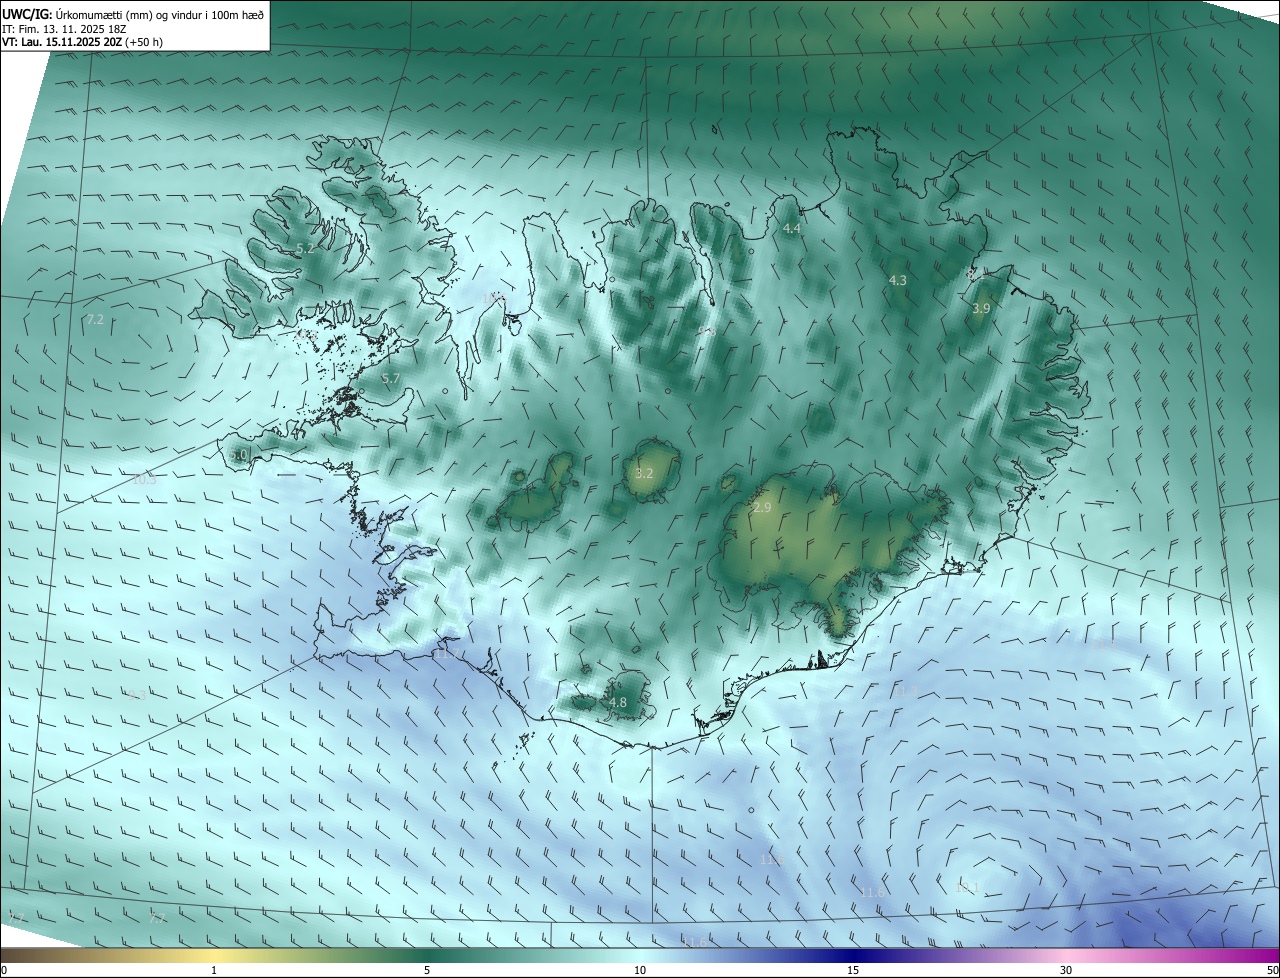This screenshot has width=1280, height=978.
Task: Click the 4.4 value in the north
Action: point(792,229)
